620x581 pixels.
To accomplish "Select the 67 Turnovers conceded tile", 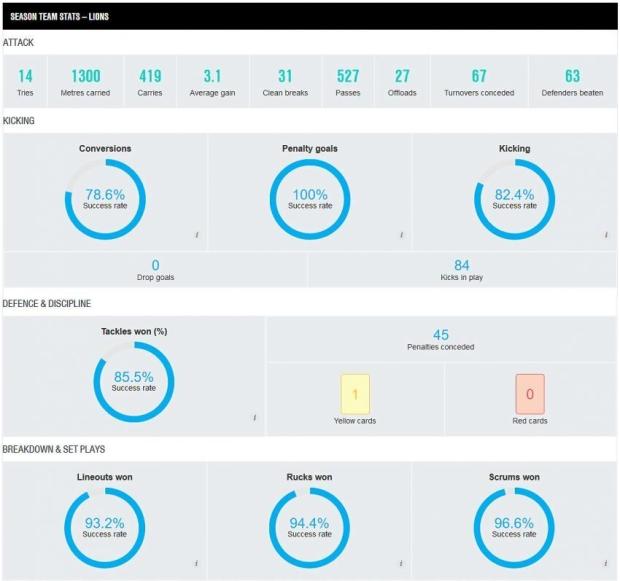I will pos(479,81).
